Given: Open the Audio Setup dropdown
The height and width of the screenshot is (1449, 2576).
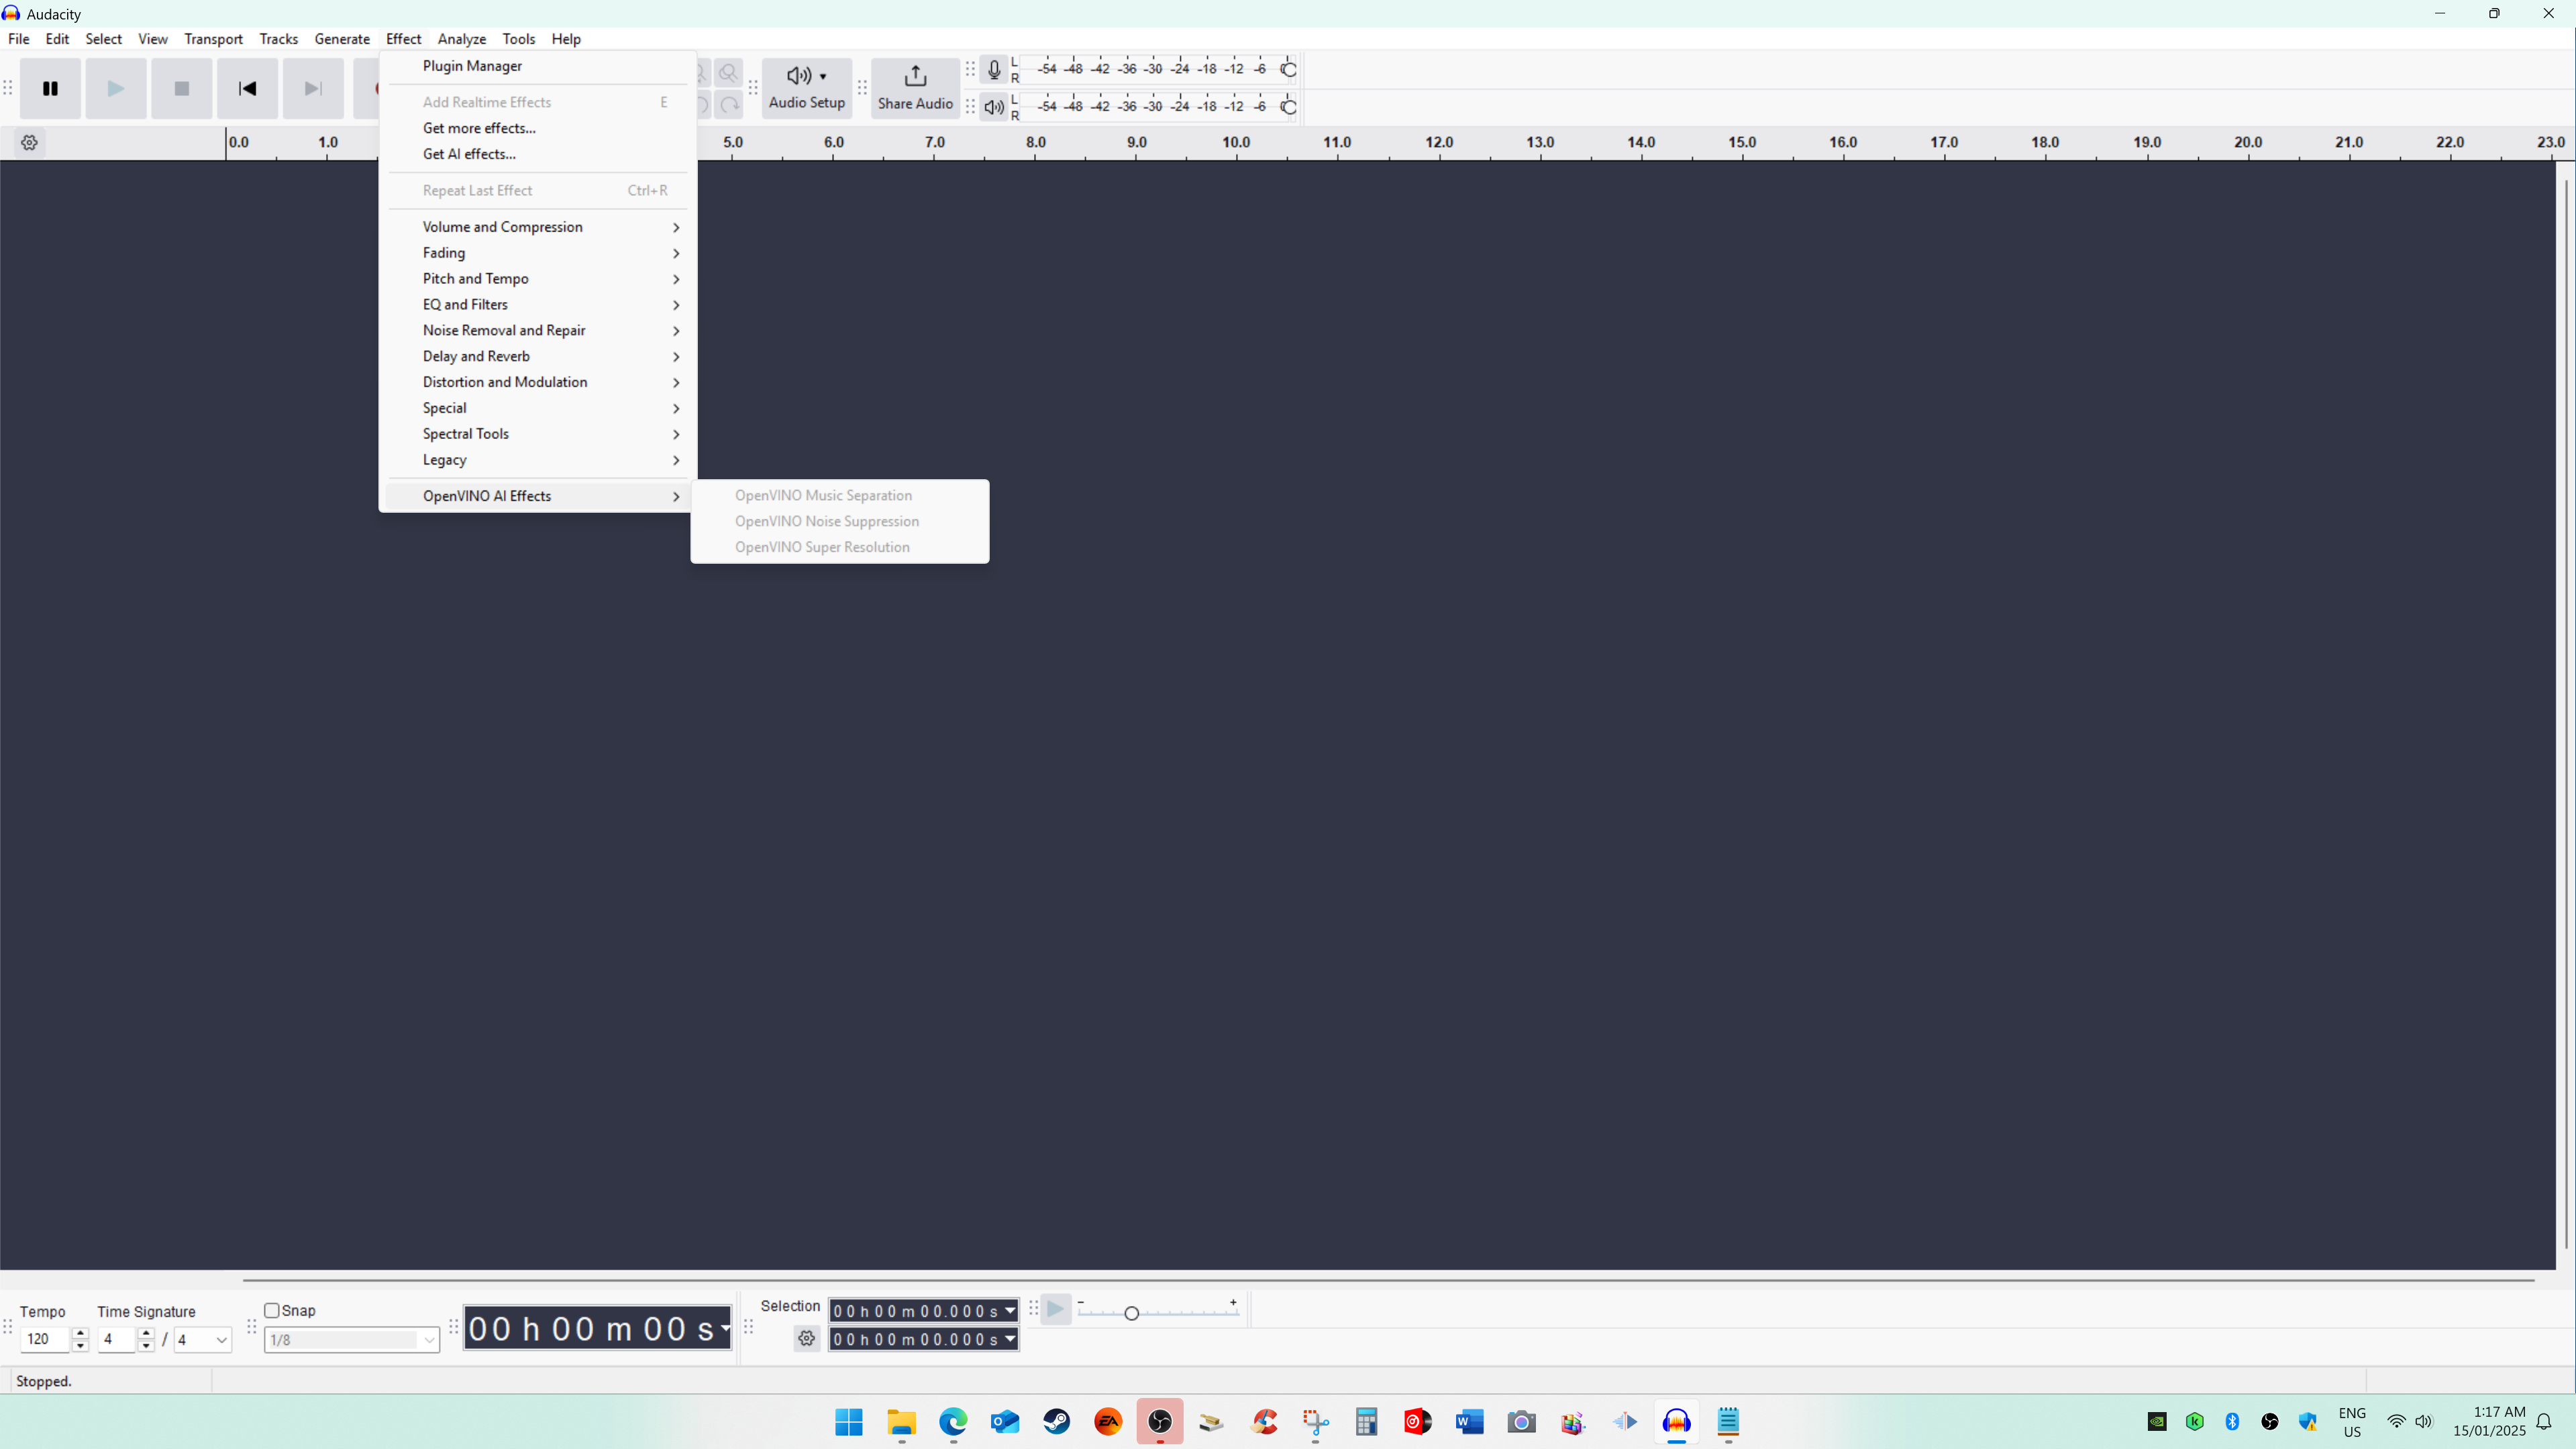Looking at the screenshot, I should pyautogui.click(x=806, y=88).
